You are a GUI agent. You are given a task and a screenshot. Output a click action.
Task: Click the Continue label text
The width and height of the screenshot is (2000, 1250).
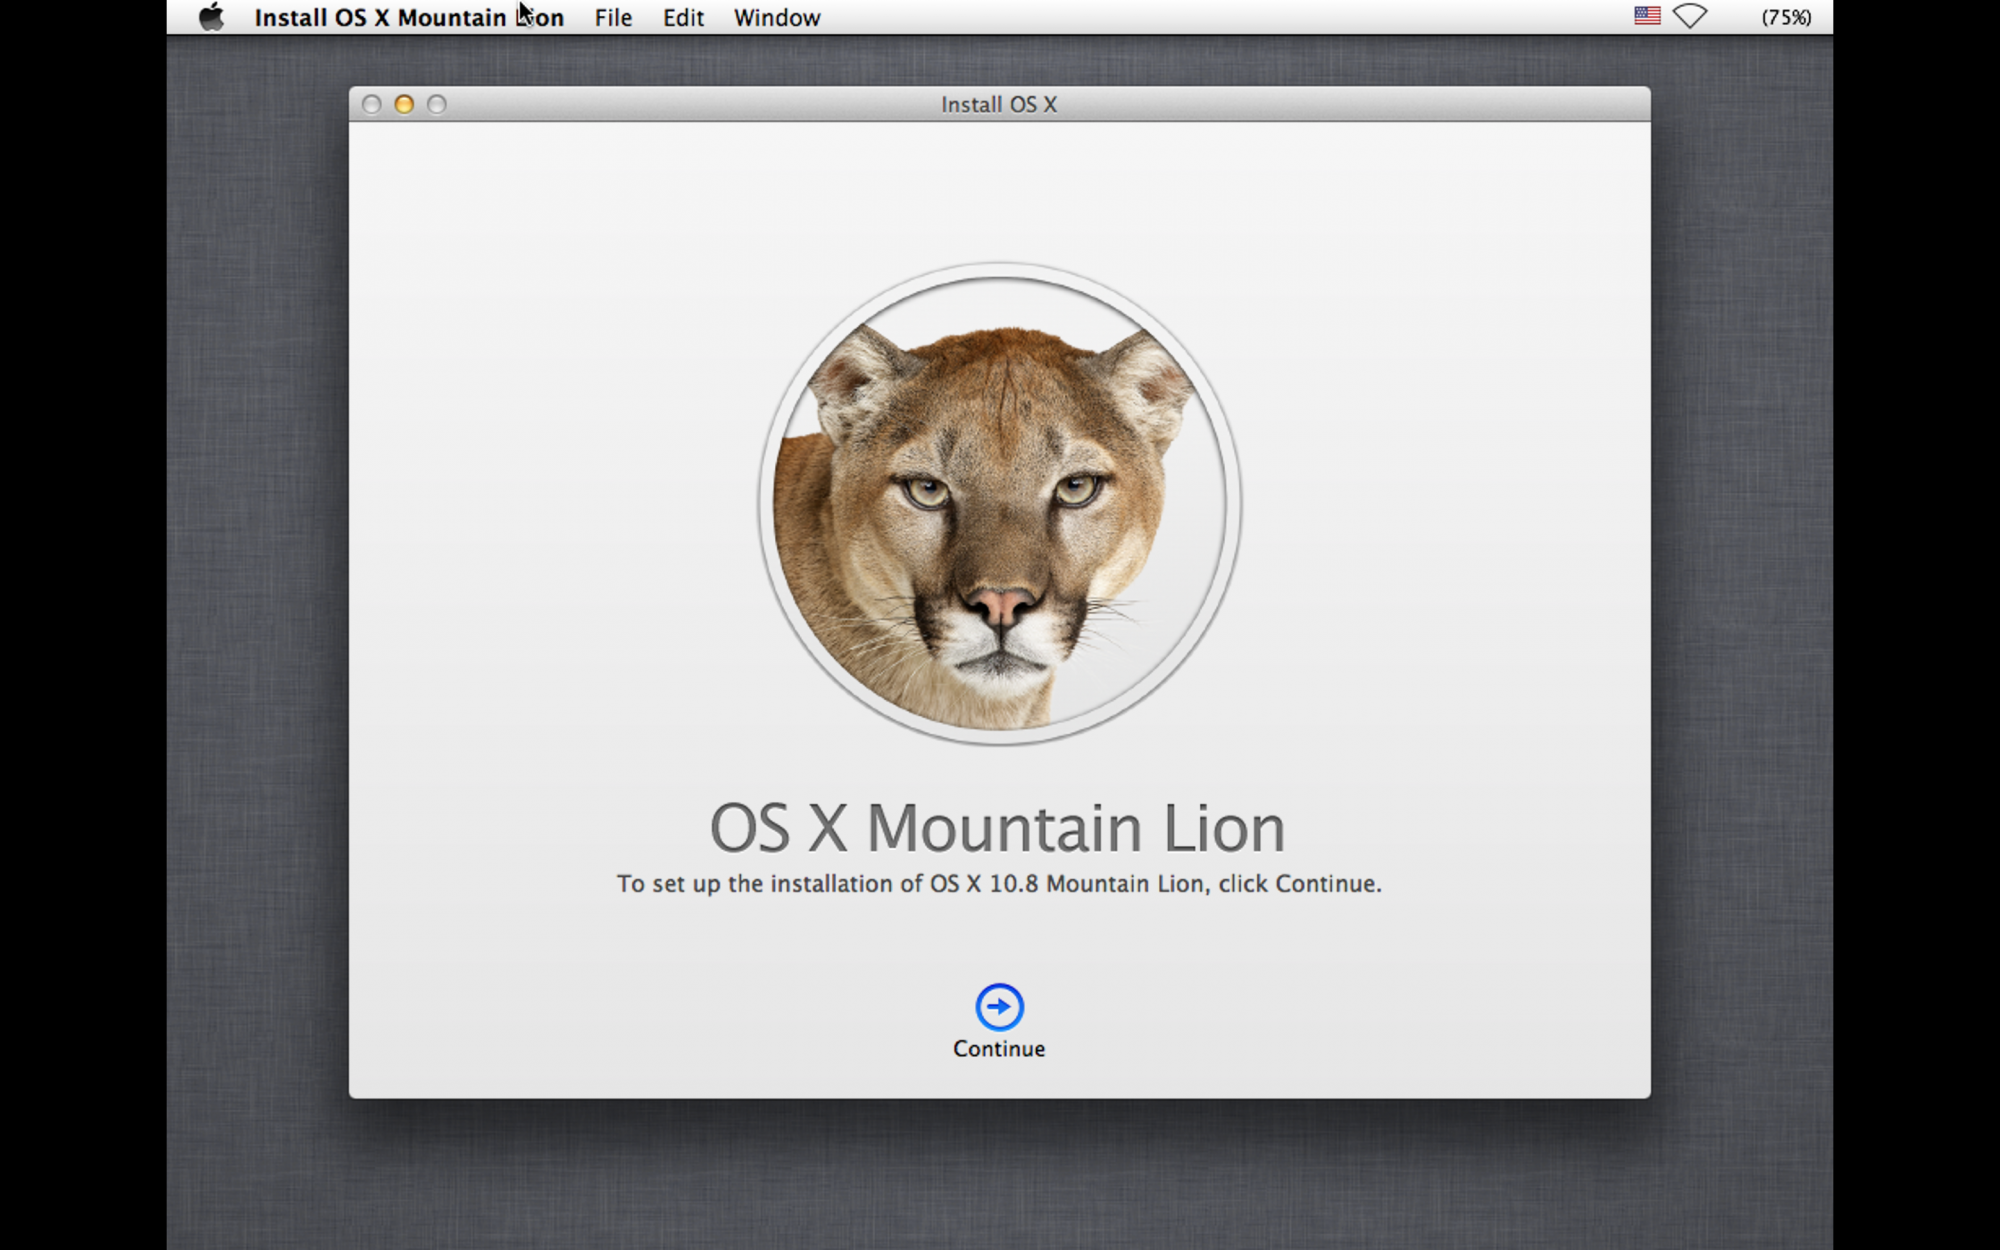click(999, 1049)
